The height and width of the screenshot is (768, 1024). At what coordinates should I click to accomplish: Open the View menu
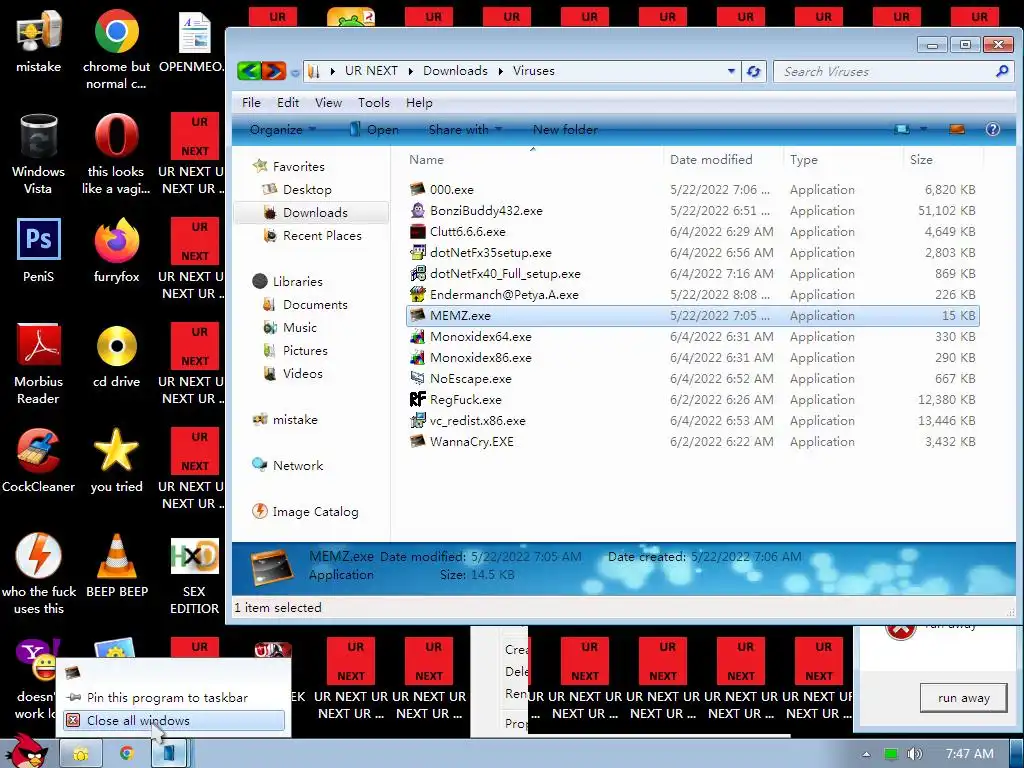click(x=328, y=103)
